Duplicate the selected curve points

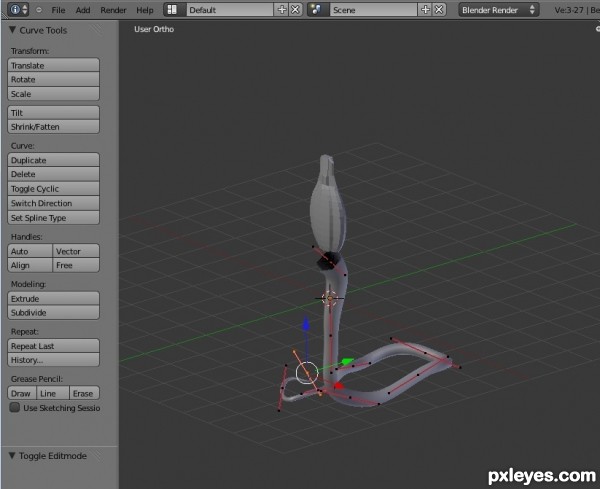(53, 160)
